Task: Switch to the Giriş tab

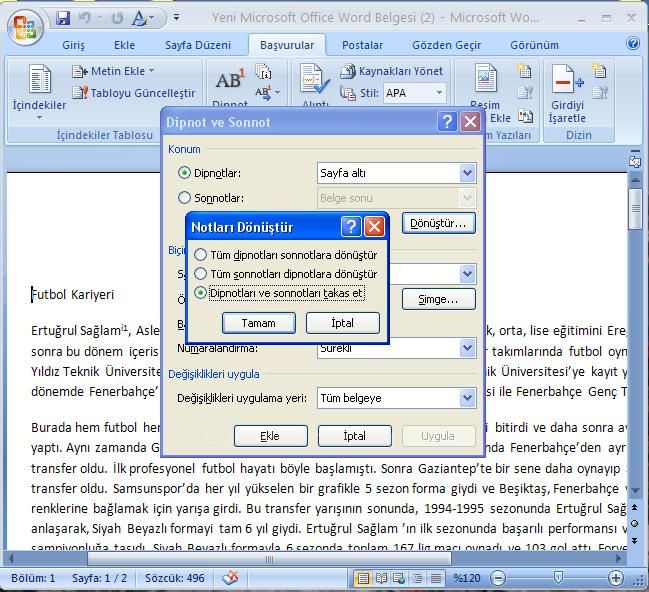Action: coord(73,45)
